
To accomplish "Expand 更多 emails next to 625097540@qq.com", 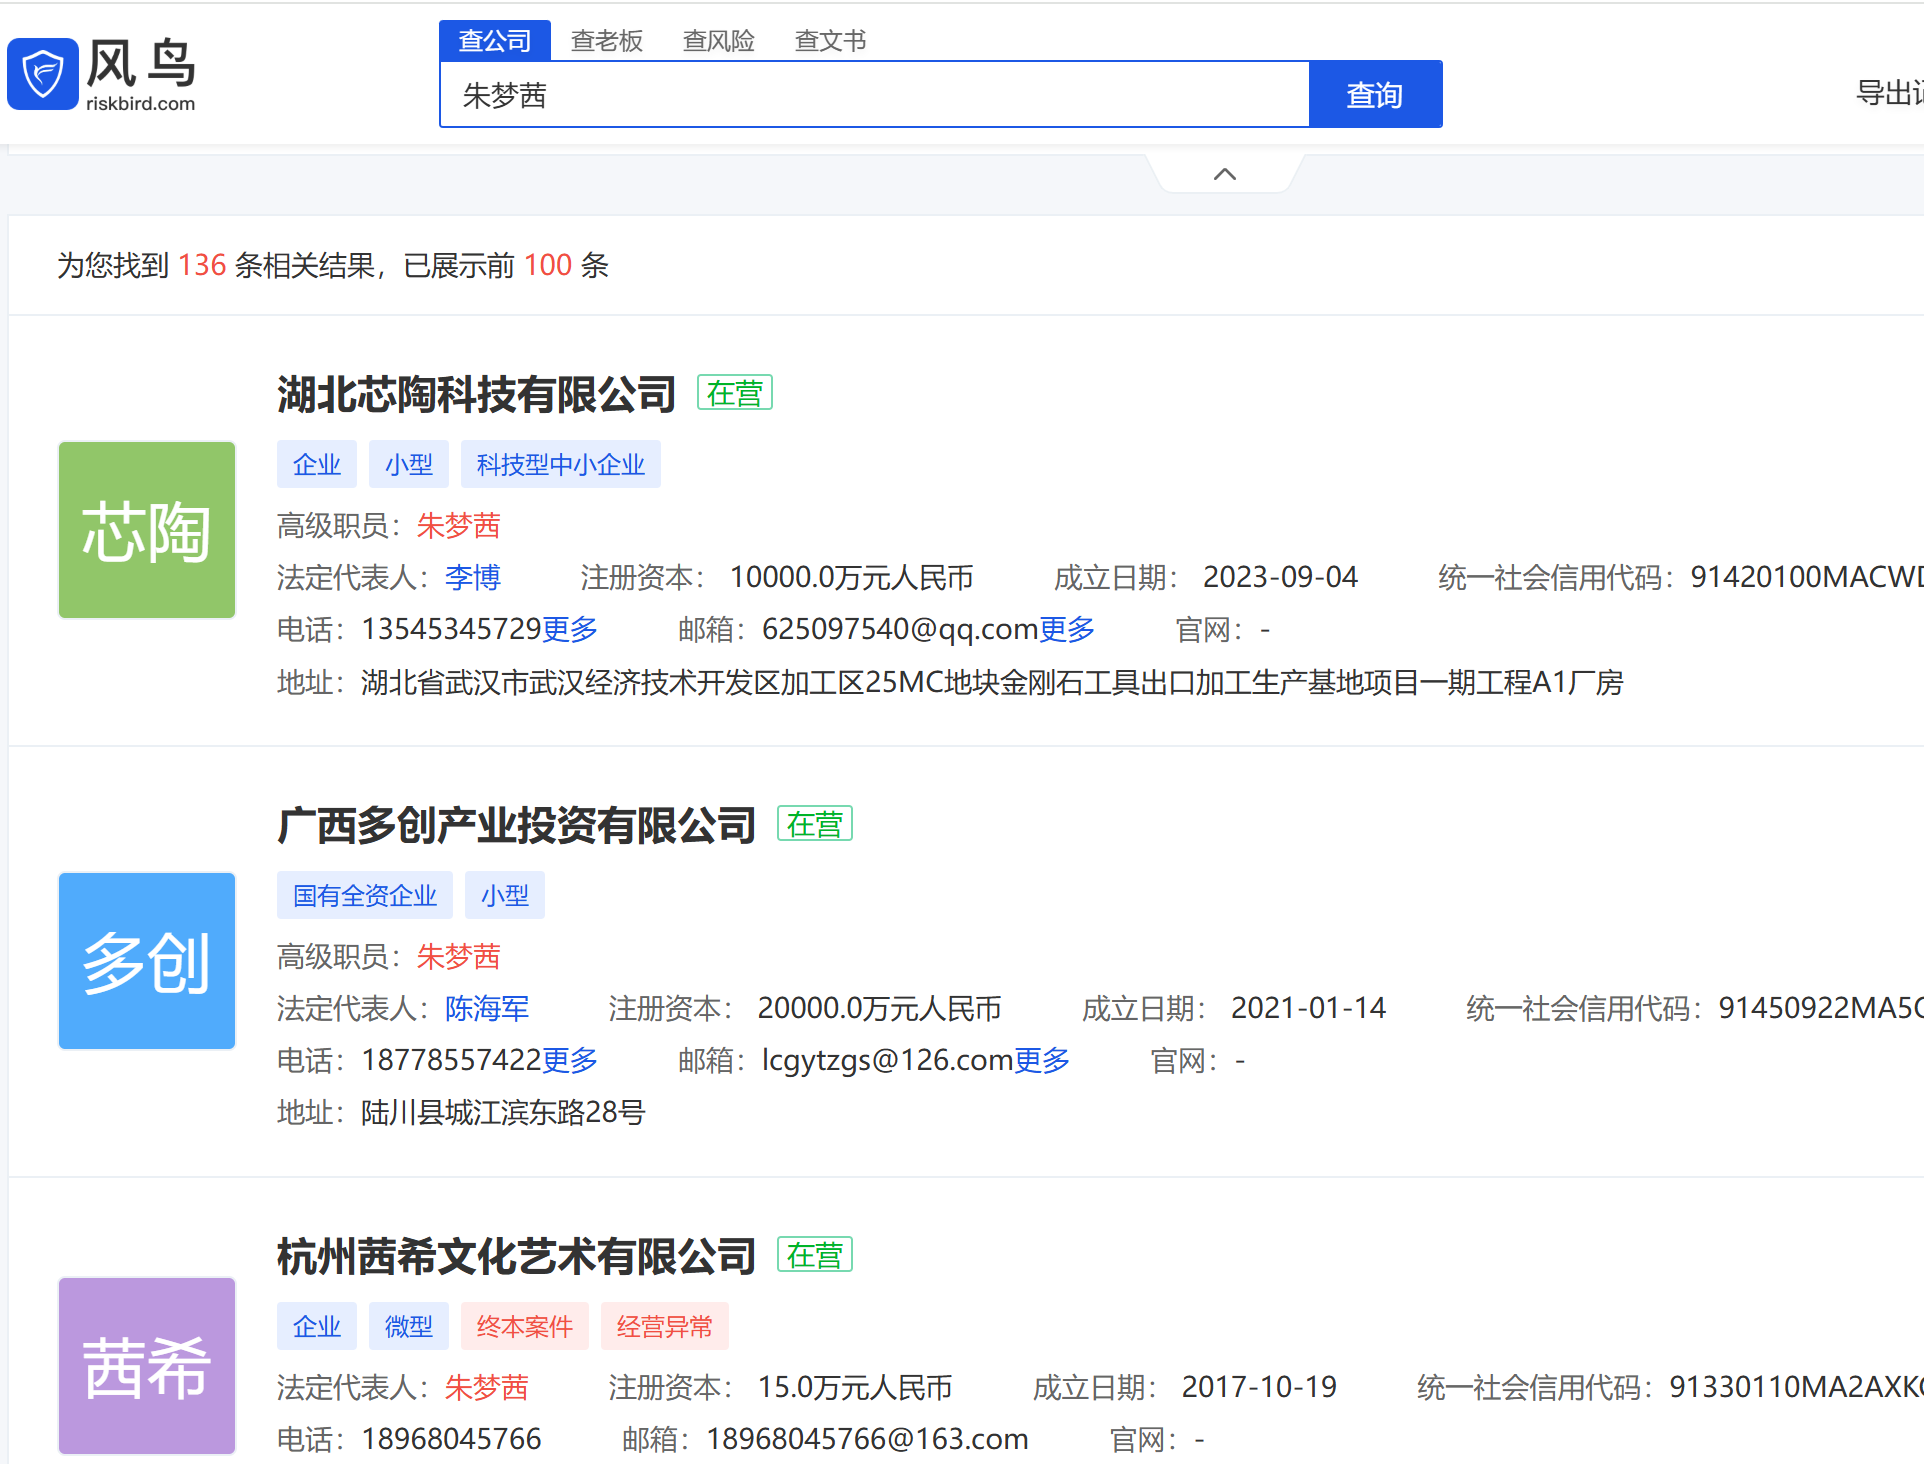I will (x=1067, y=629).
